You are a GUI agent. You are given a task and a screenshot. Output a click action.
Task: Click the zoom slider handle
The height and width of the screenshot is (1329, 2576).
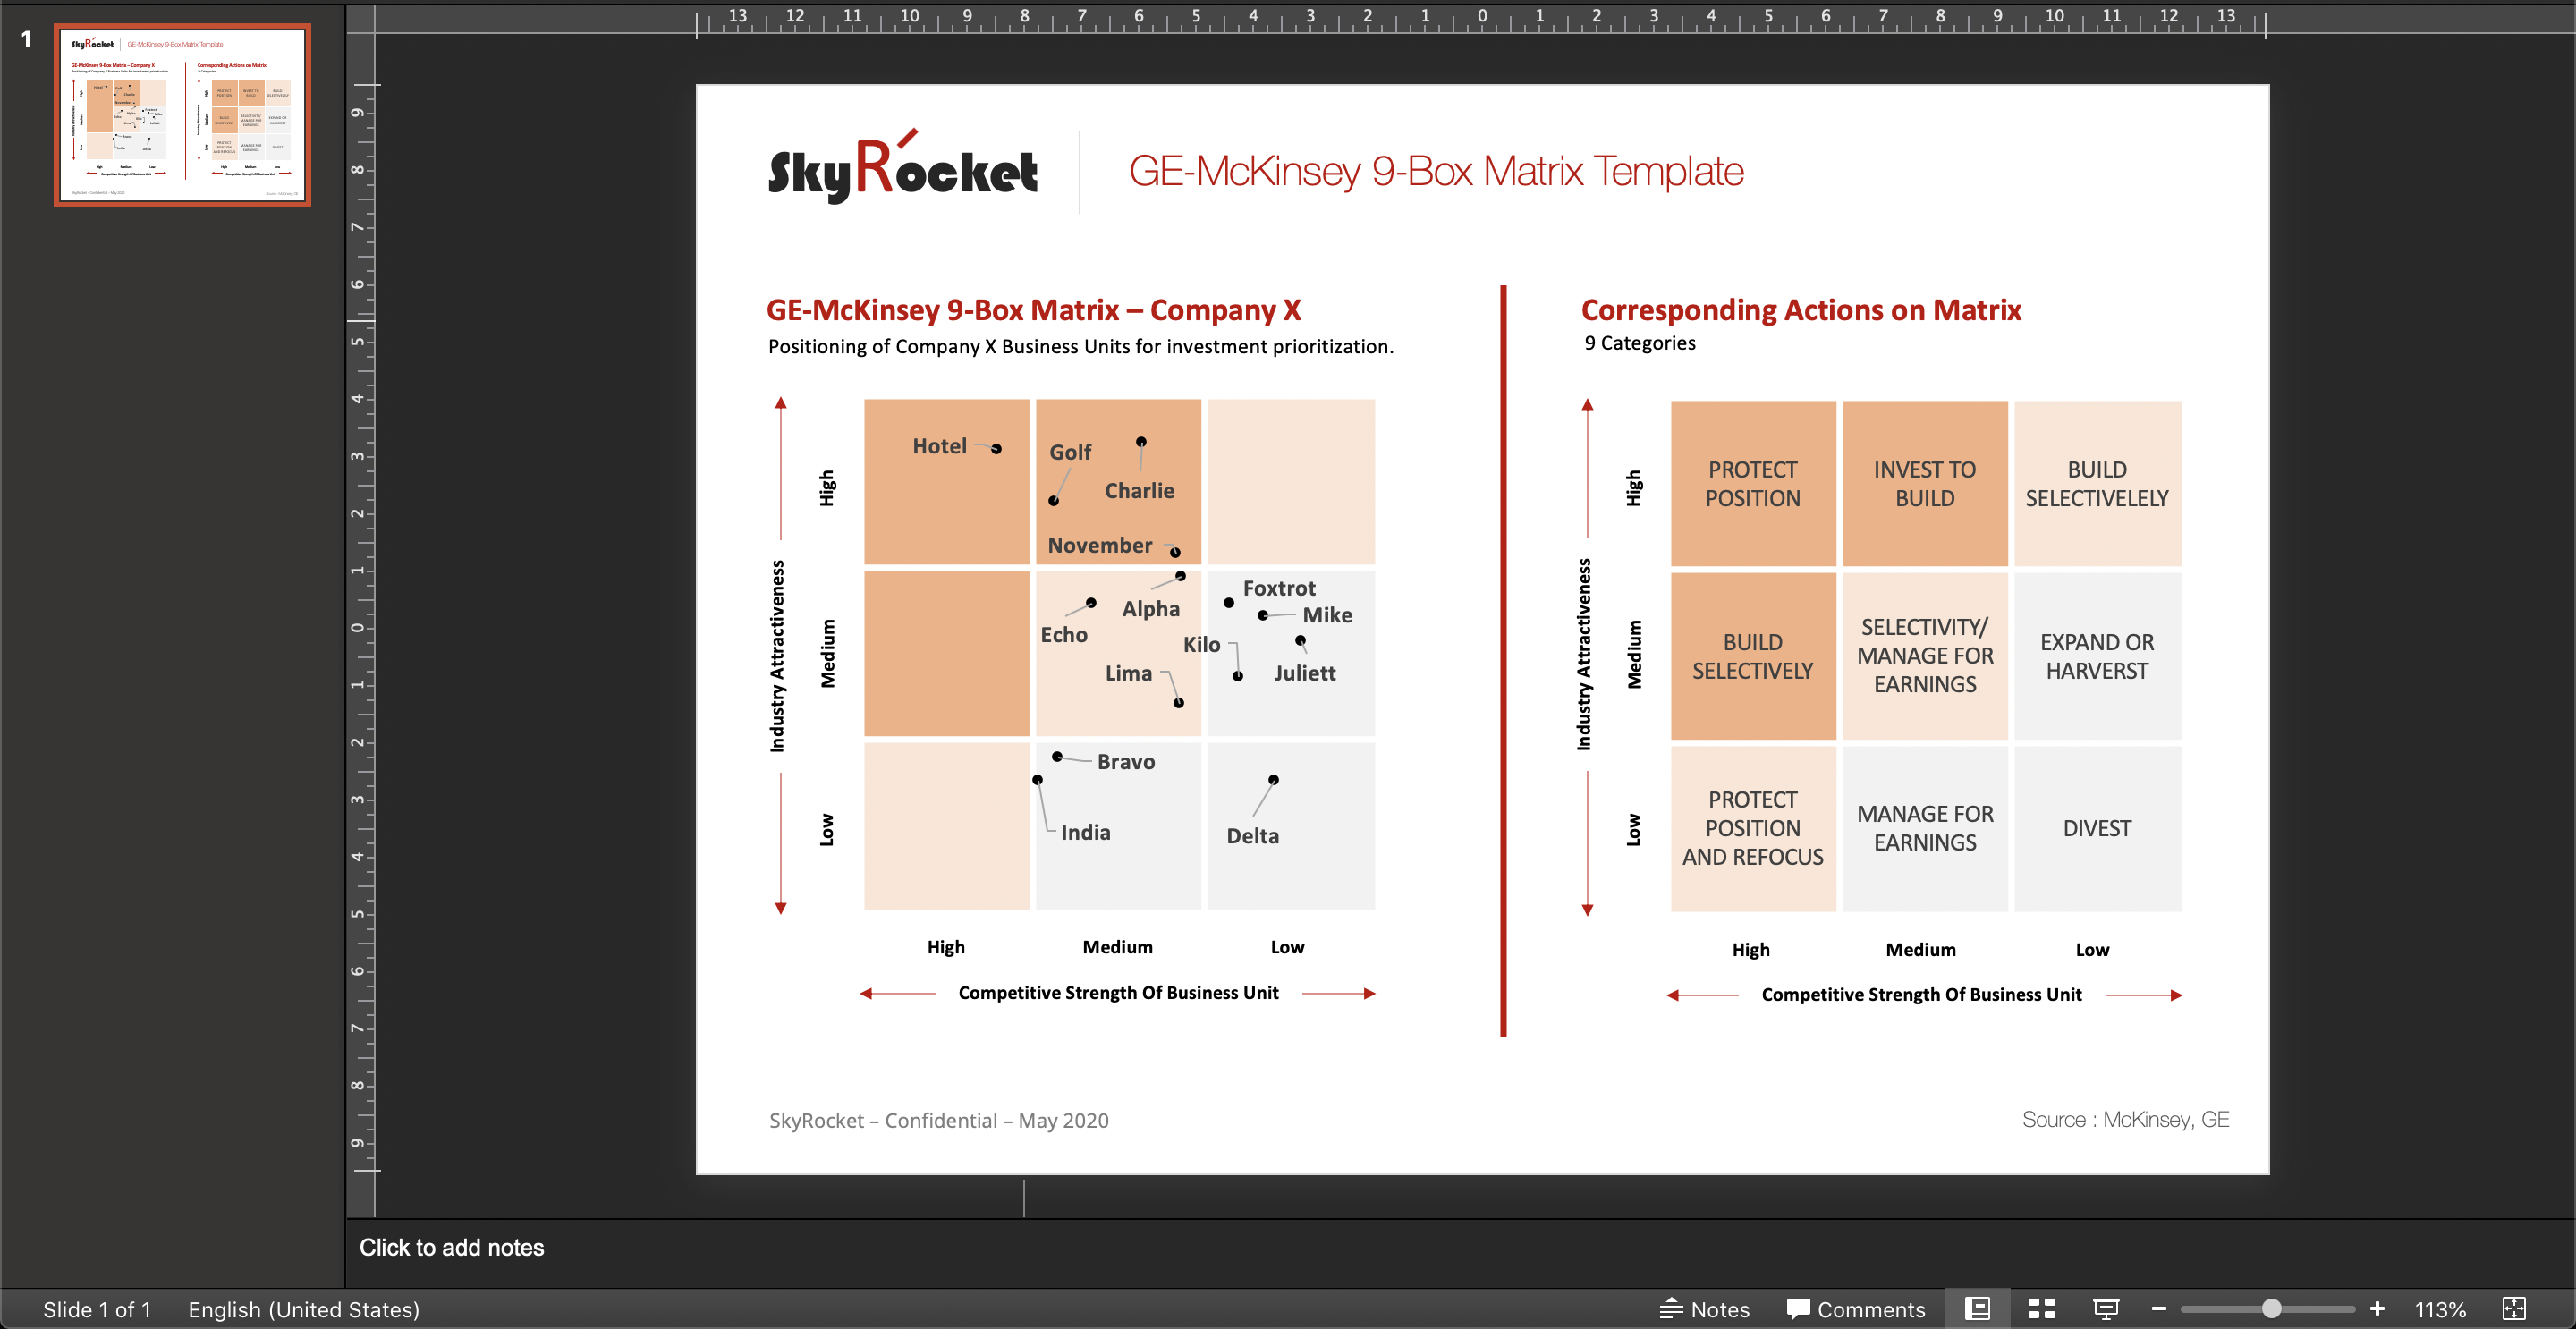pos(2271,1309)
